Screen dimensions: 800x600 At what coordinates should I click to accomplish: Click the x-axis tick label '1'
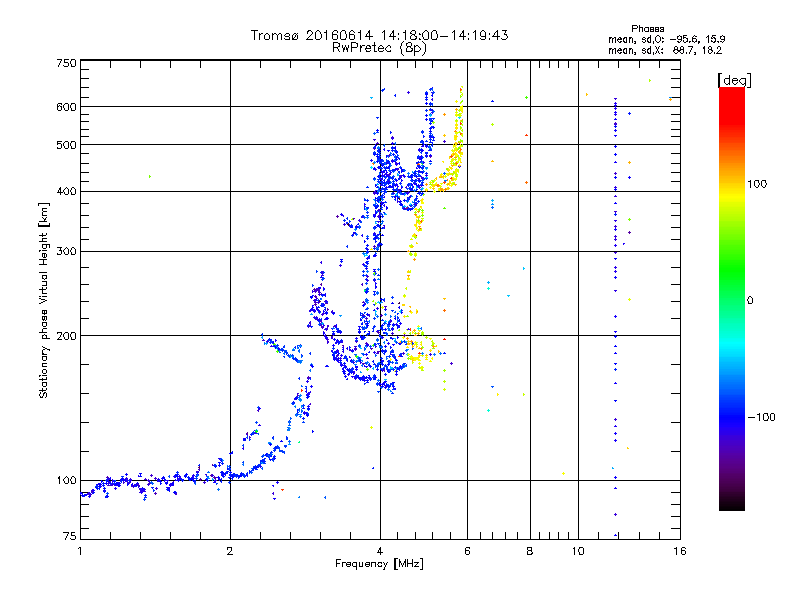(x=80, y=551)
